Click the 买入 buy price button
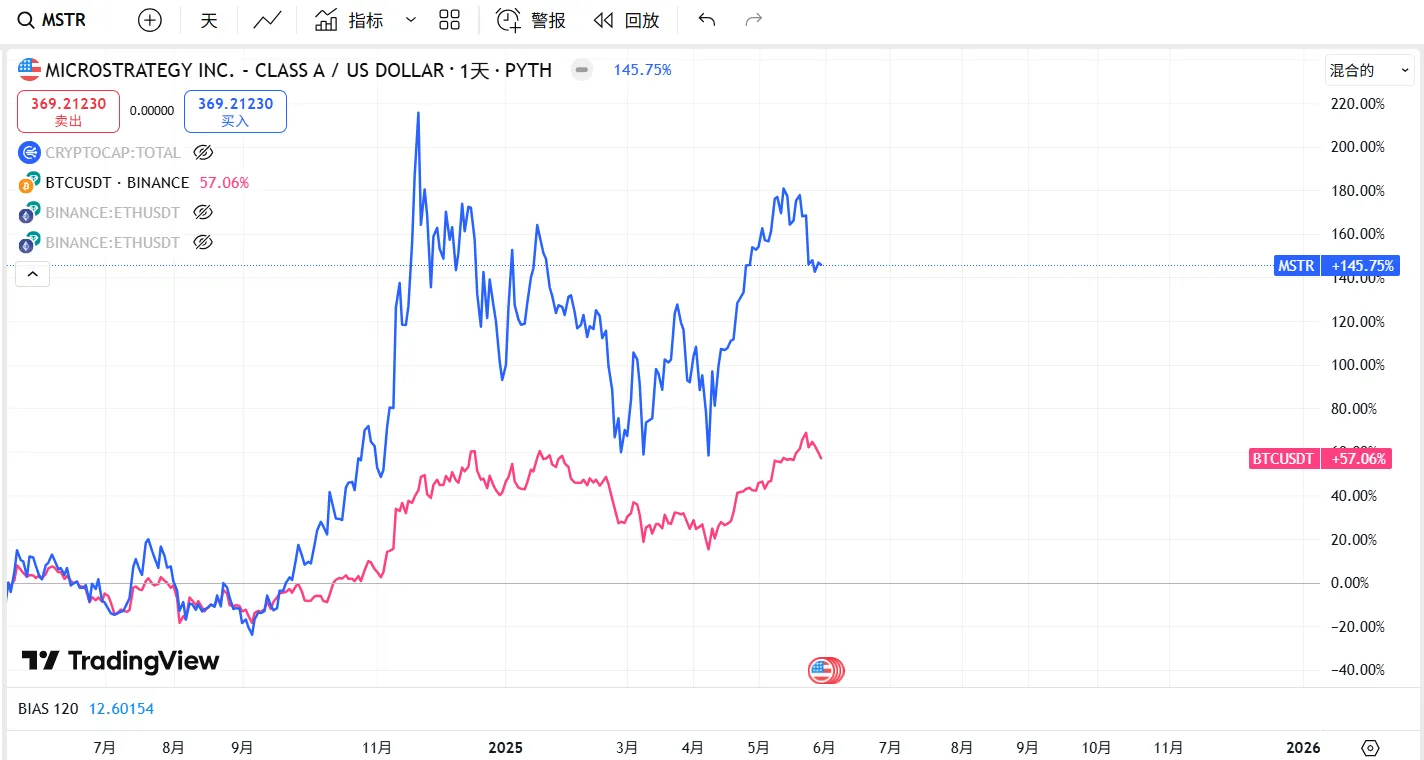Image resolution: width=1424 pixels, height=760 pixels. tap(235, 111)
